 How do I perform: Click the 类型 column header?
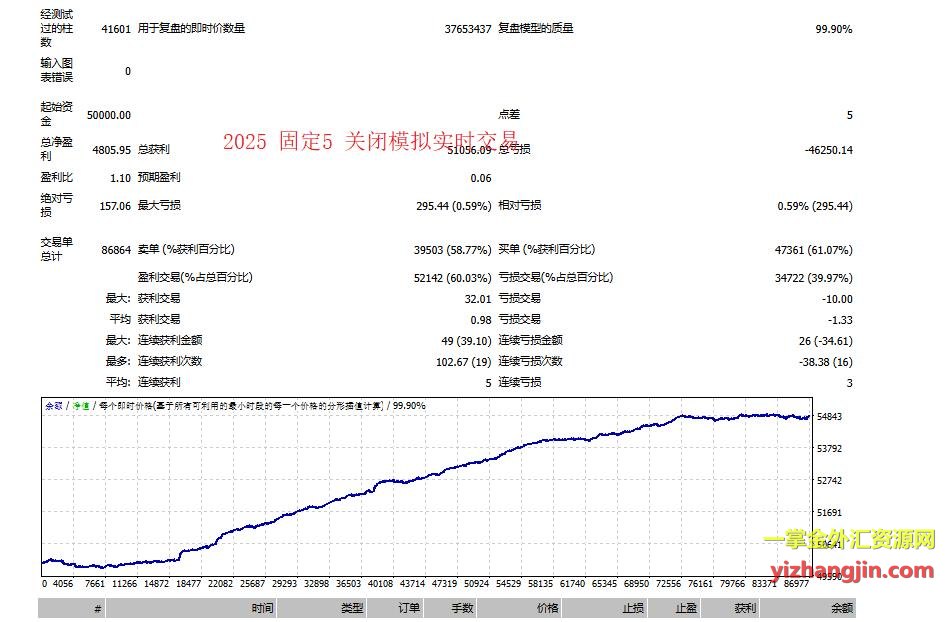351,608
